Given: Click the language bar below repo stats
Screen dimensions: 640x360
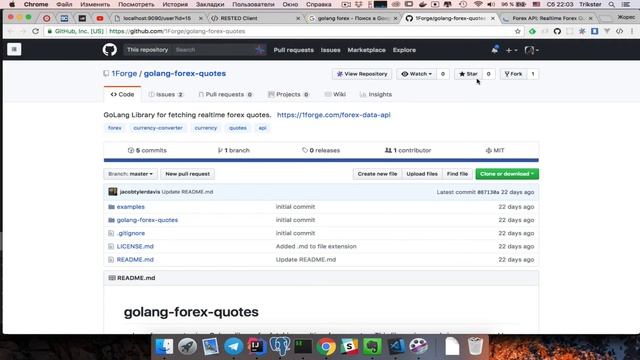Looking at the screenshot, I should pyautogui.click(x=321, y=160).
